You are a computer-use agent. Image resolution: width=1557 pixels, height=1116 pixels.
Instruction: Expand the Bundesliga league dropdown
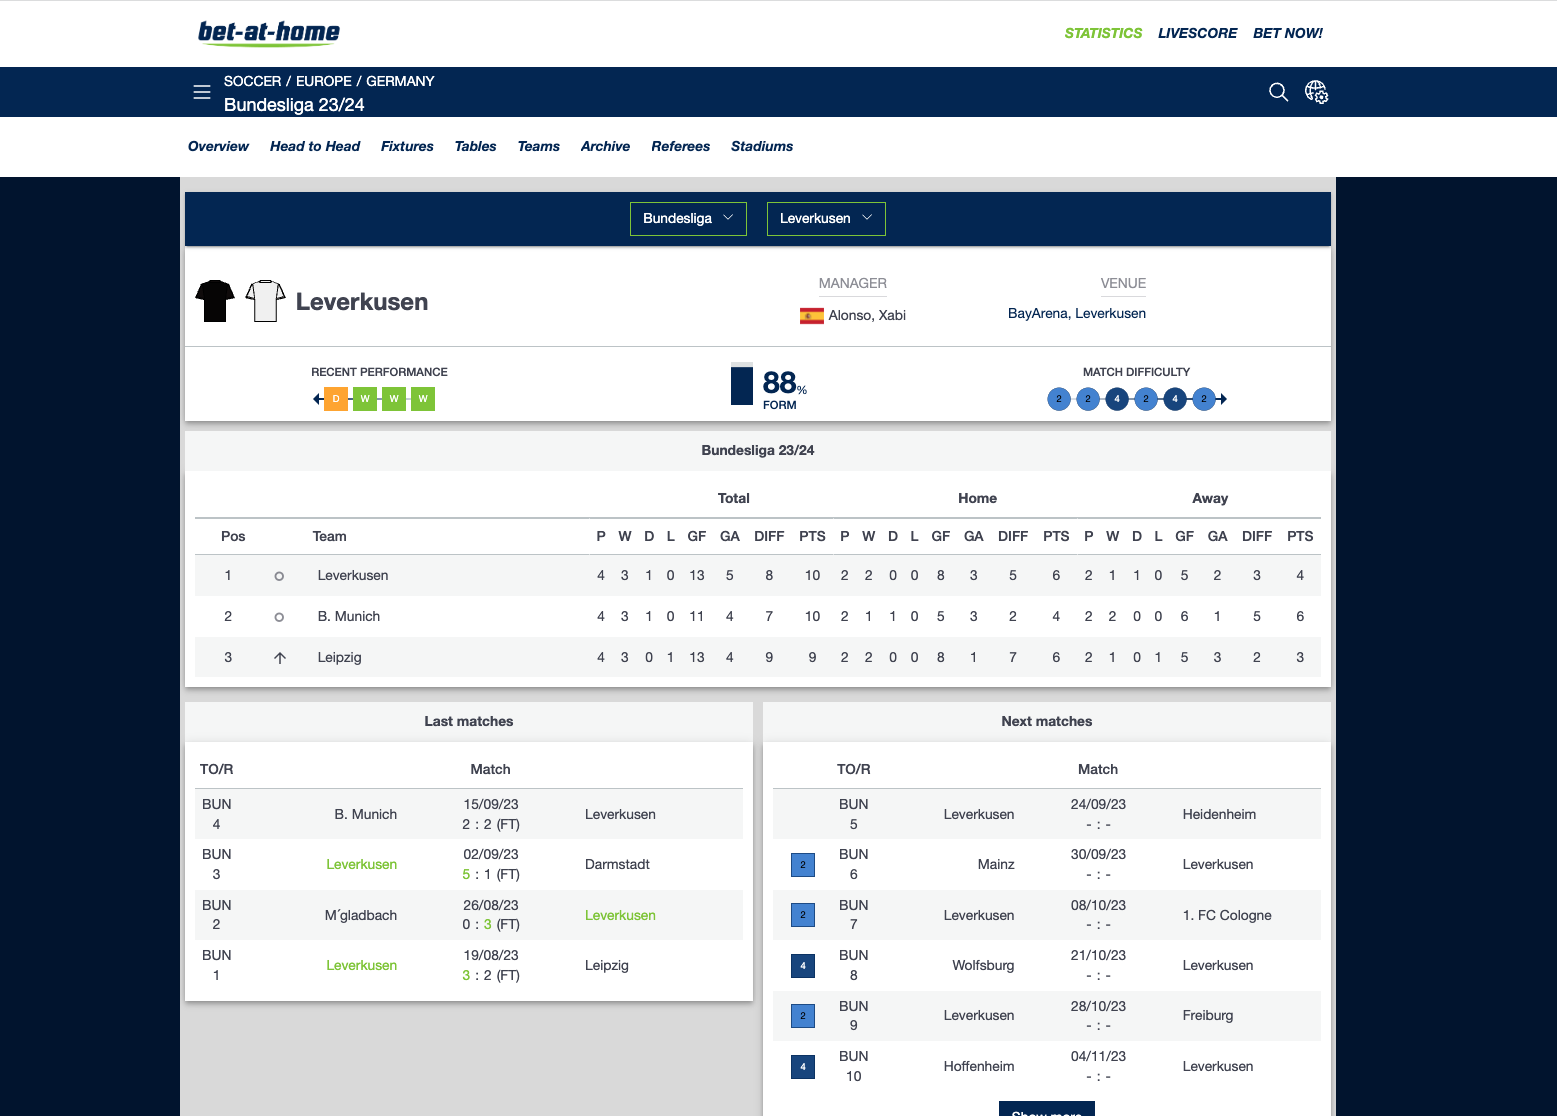tap(688, 219)
